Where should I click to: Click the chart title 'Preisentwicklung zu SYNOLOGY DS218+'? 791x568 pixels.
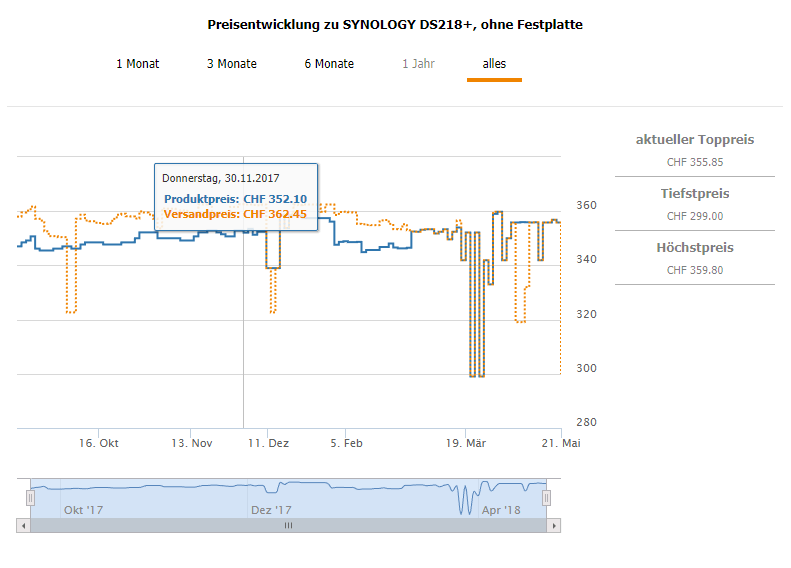[x=395, y=24]
